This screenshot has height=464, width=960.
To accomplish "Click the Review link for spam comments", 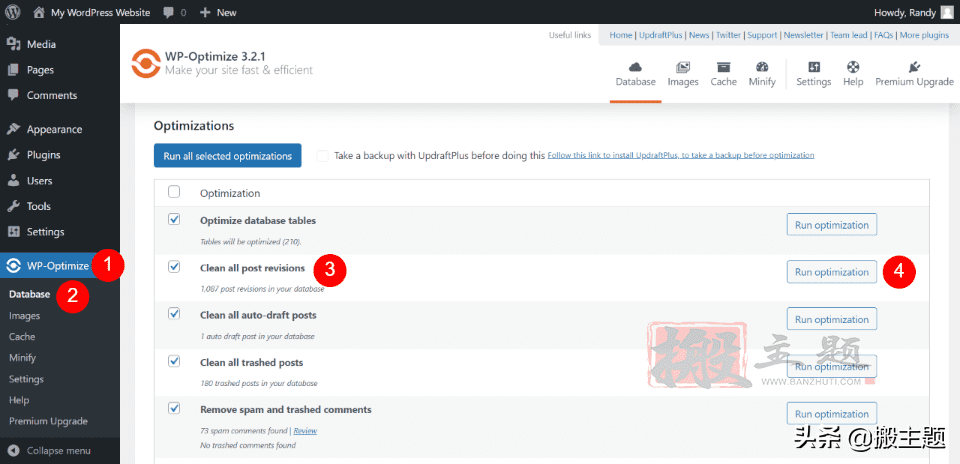I will [305, 431].
